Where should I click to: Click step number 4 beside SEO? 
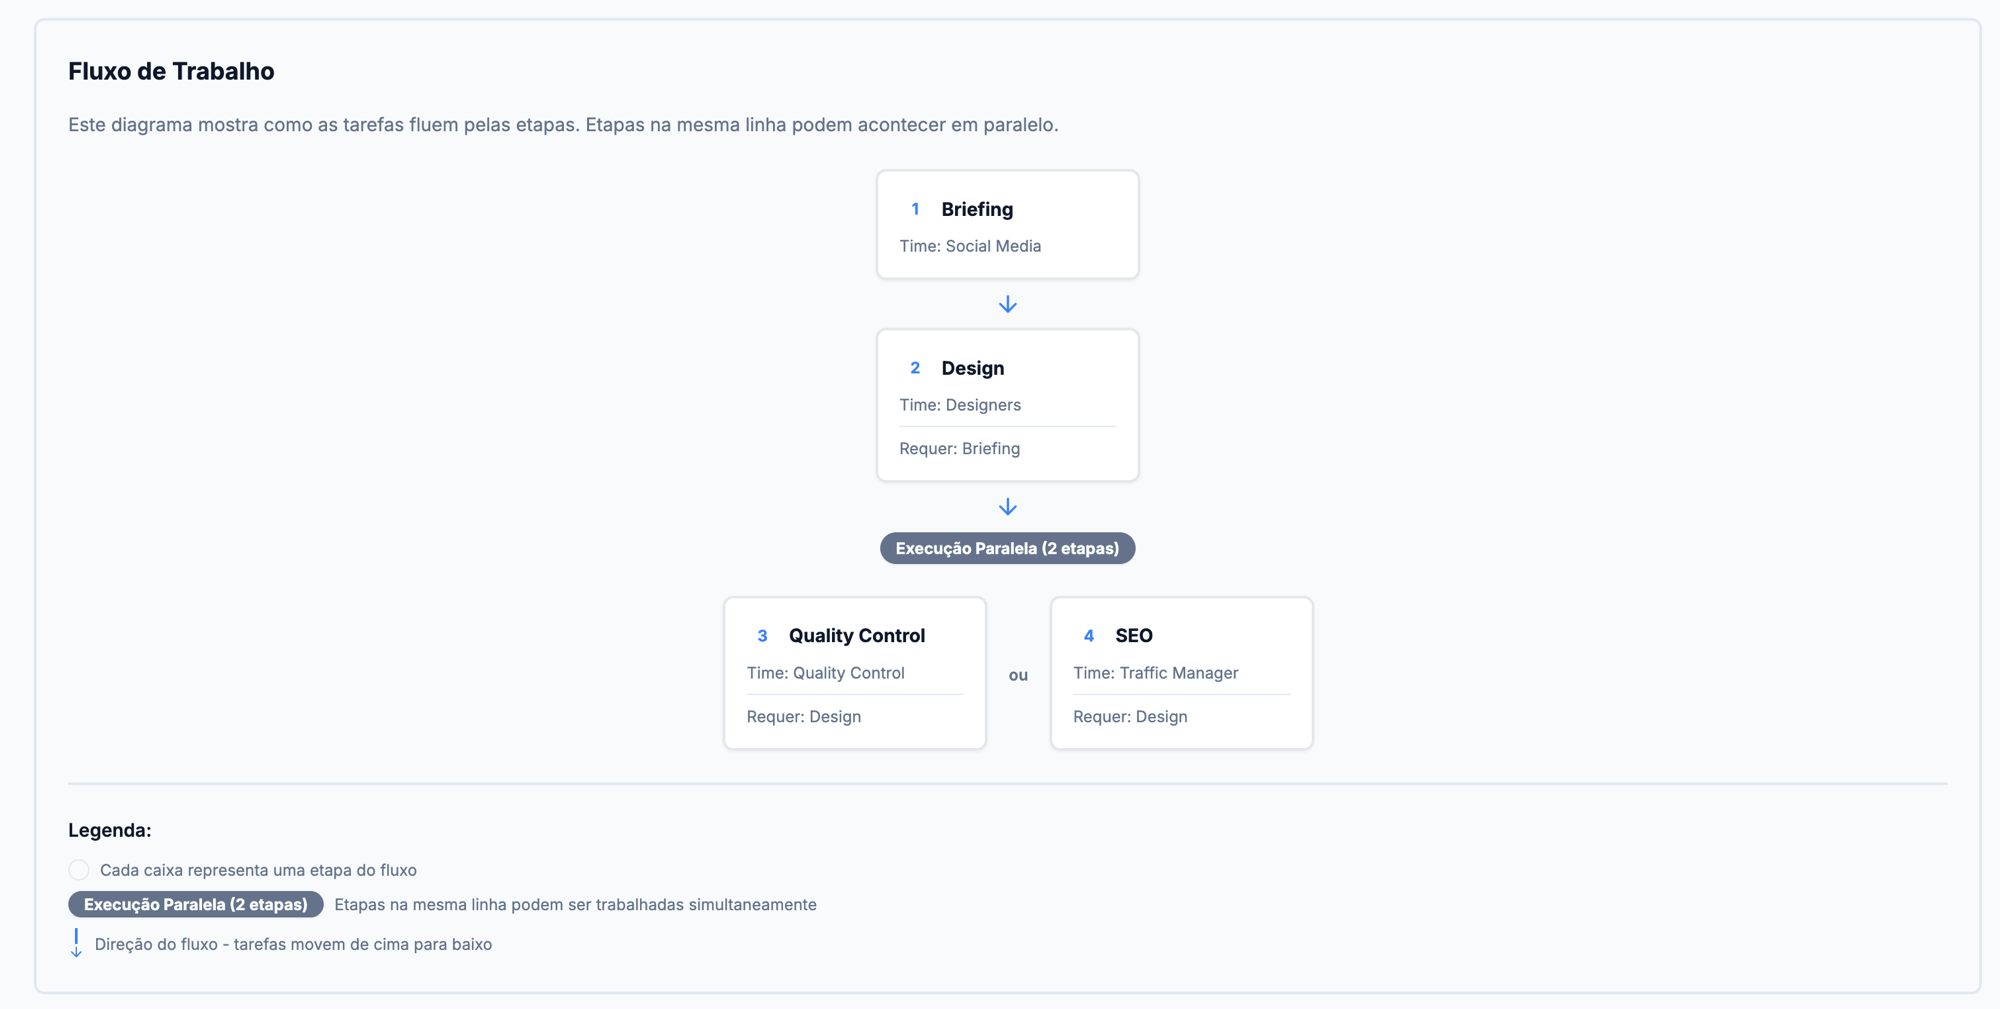pyautogui.click(x=1089, y=636)
